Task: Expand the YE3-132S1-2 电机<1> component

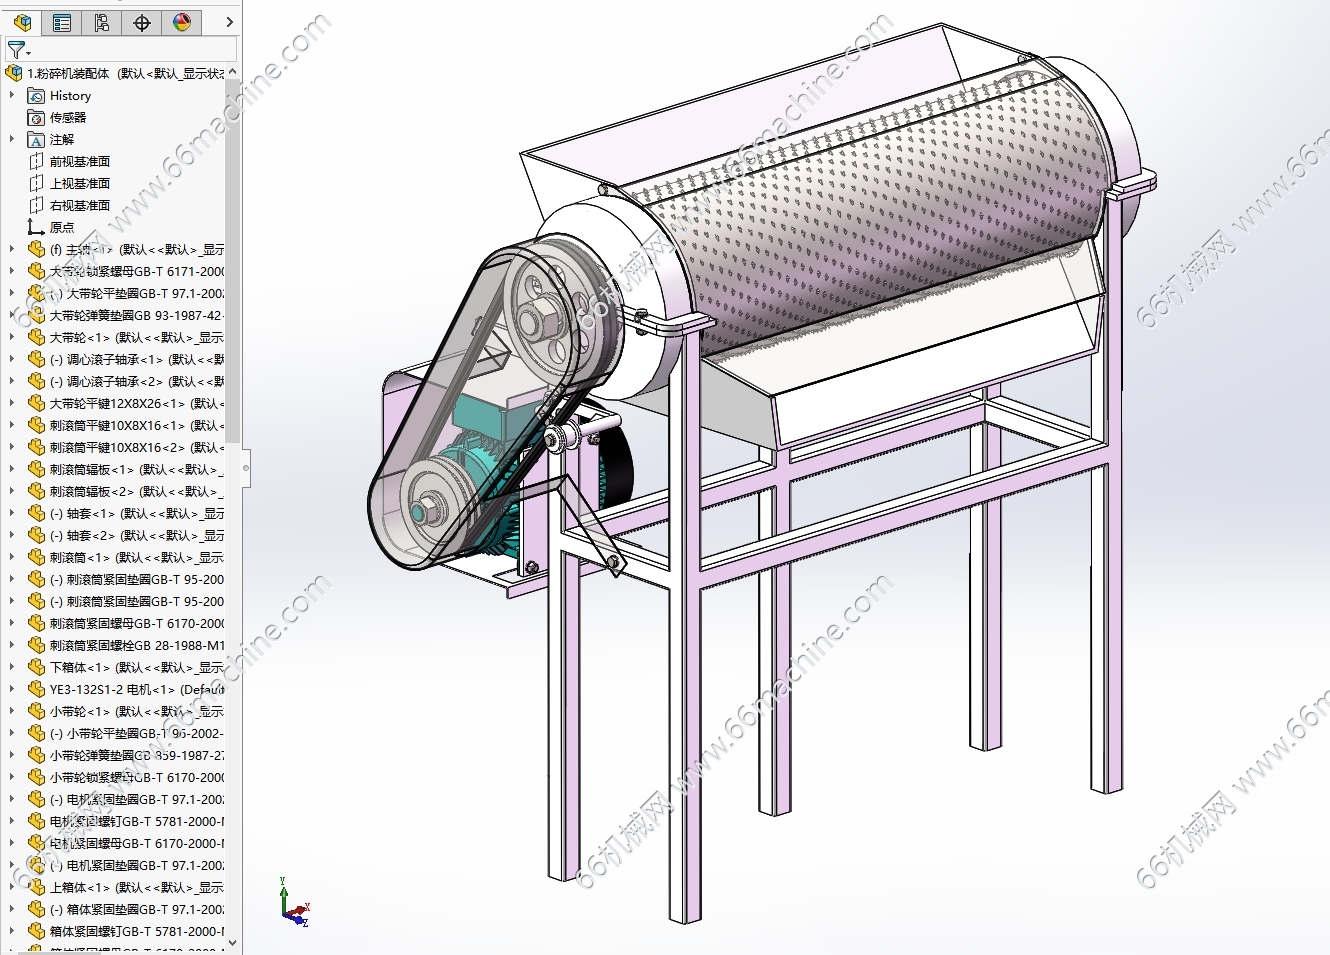Action: click(x=12, y=690)
